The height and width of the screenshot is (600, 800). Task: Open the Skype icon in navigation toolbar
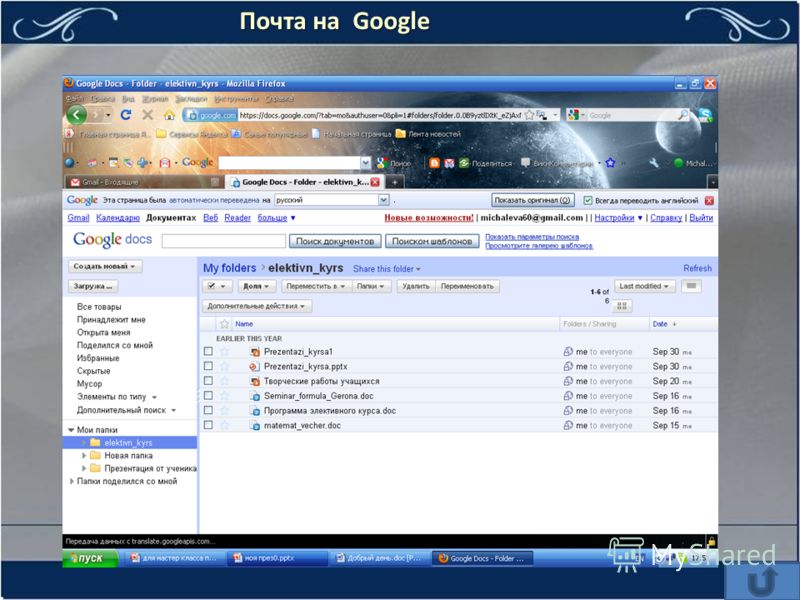tap(706, 115)
